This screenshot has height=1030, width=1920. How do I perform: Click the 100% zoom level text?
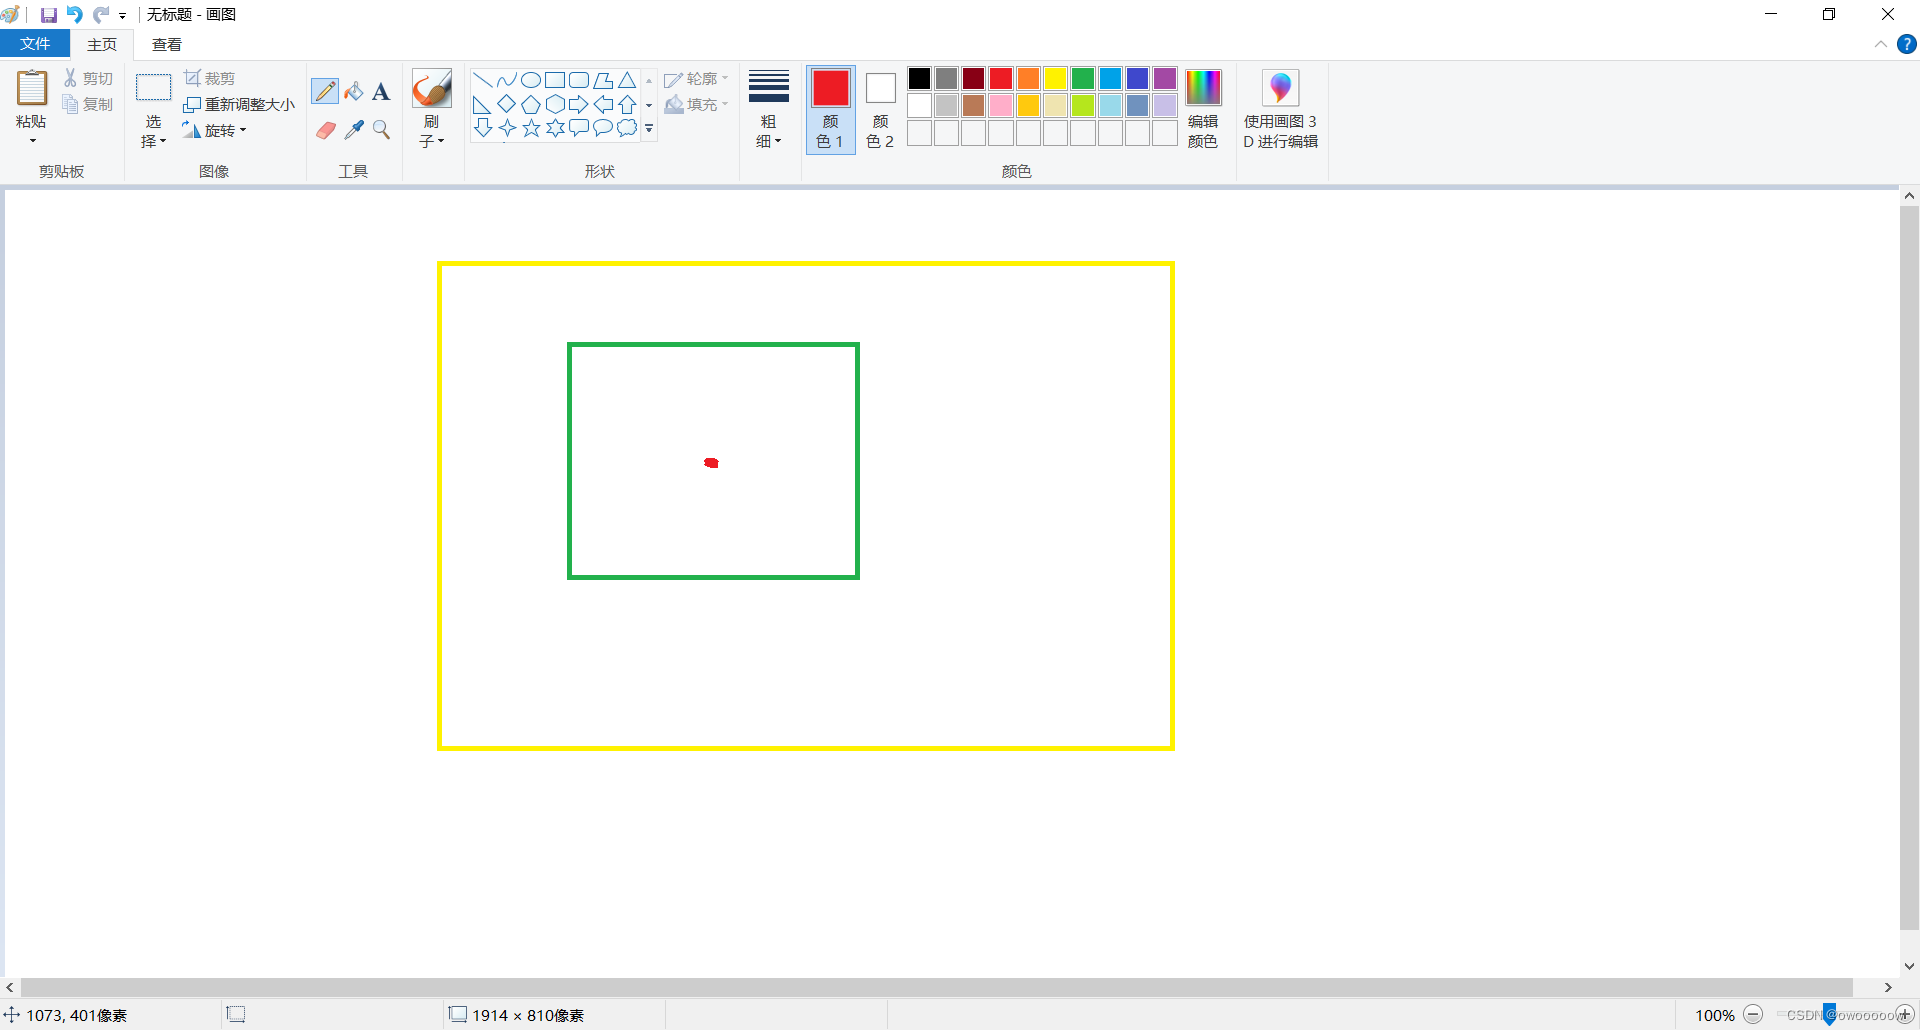click(1715, 1015)
